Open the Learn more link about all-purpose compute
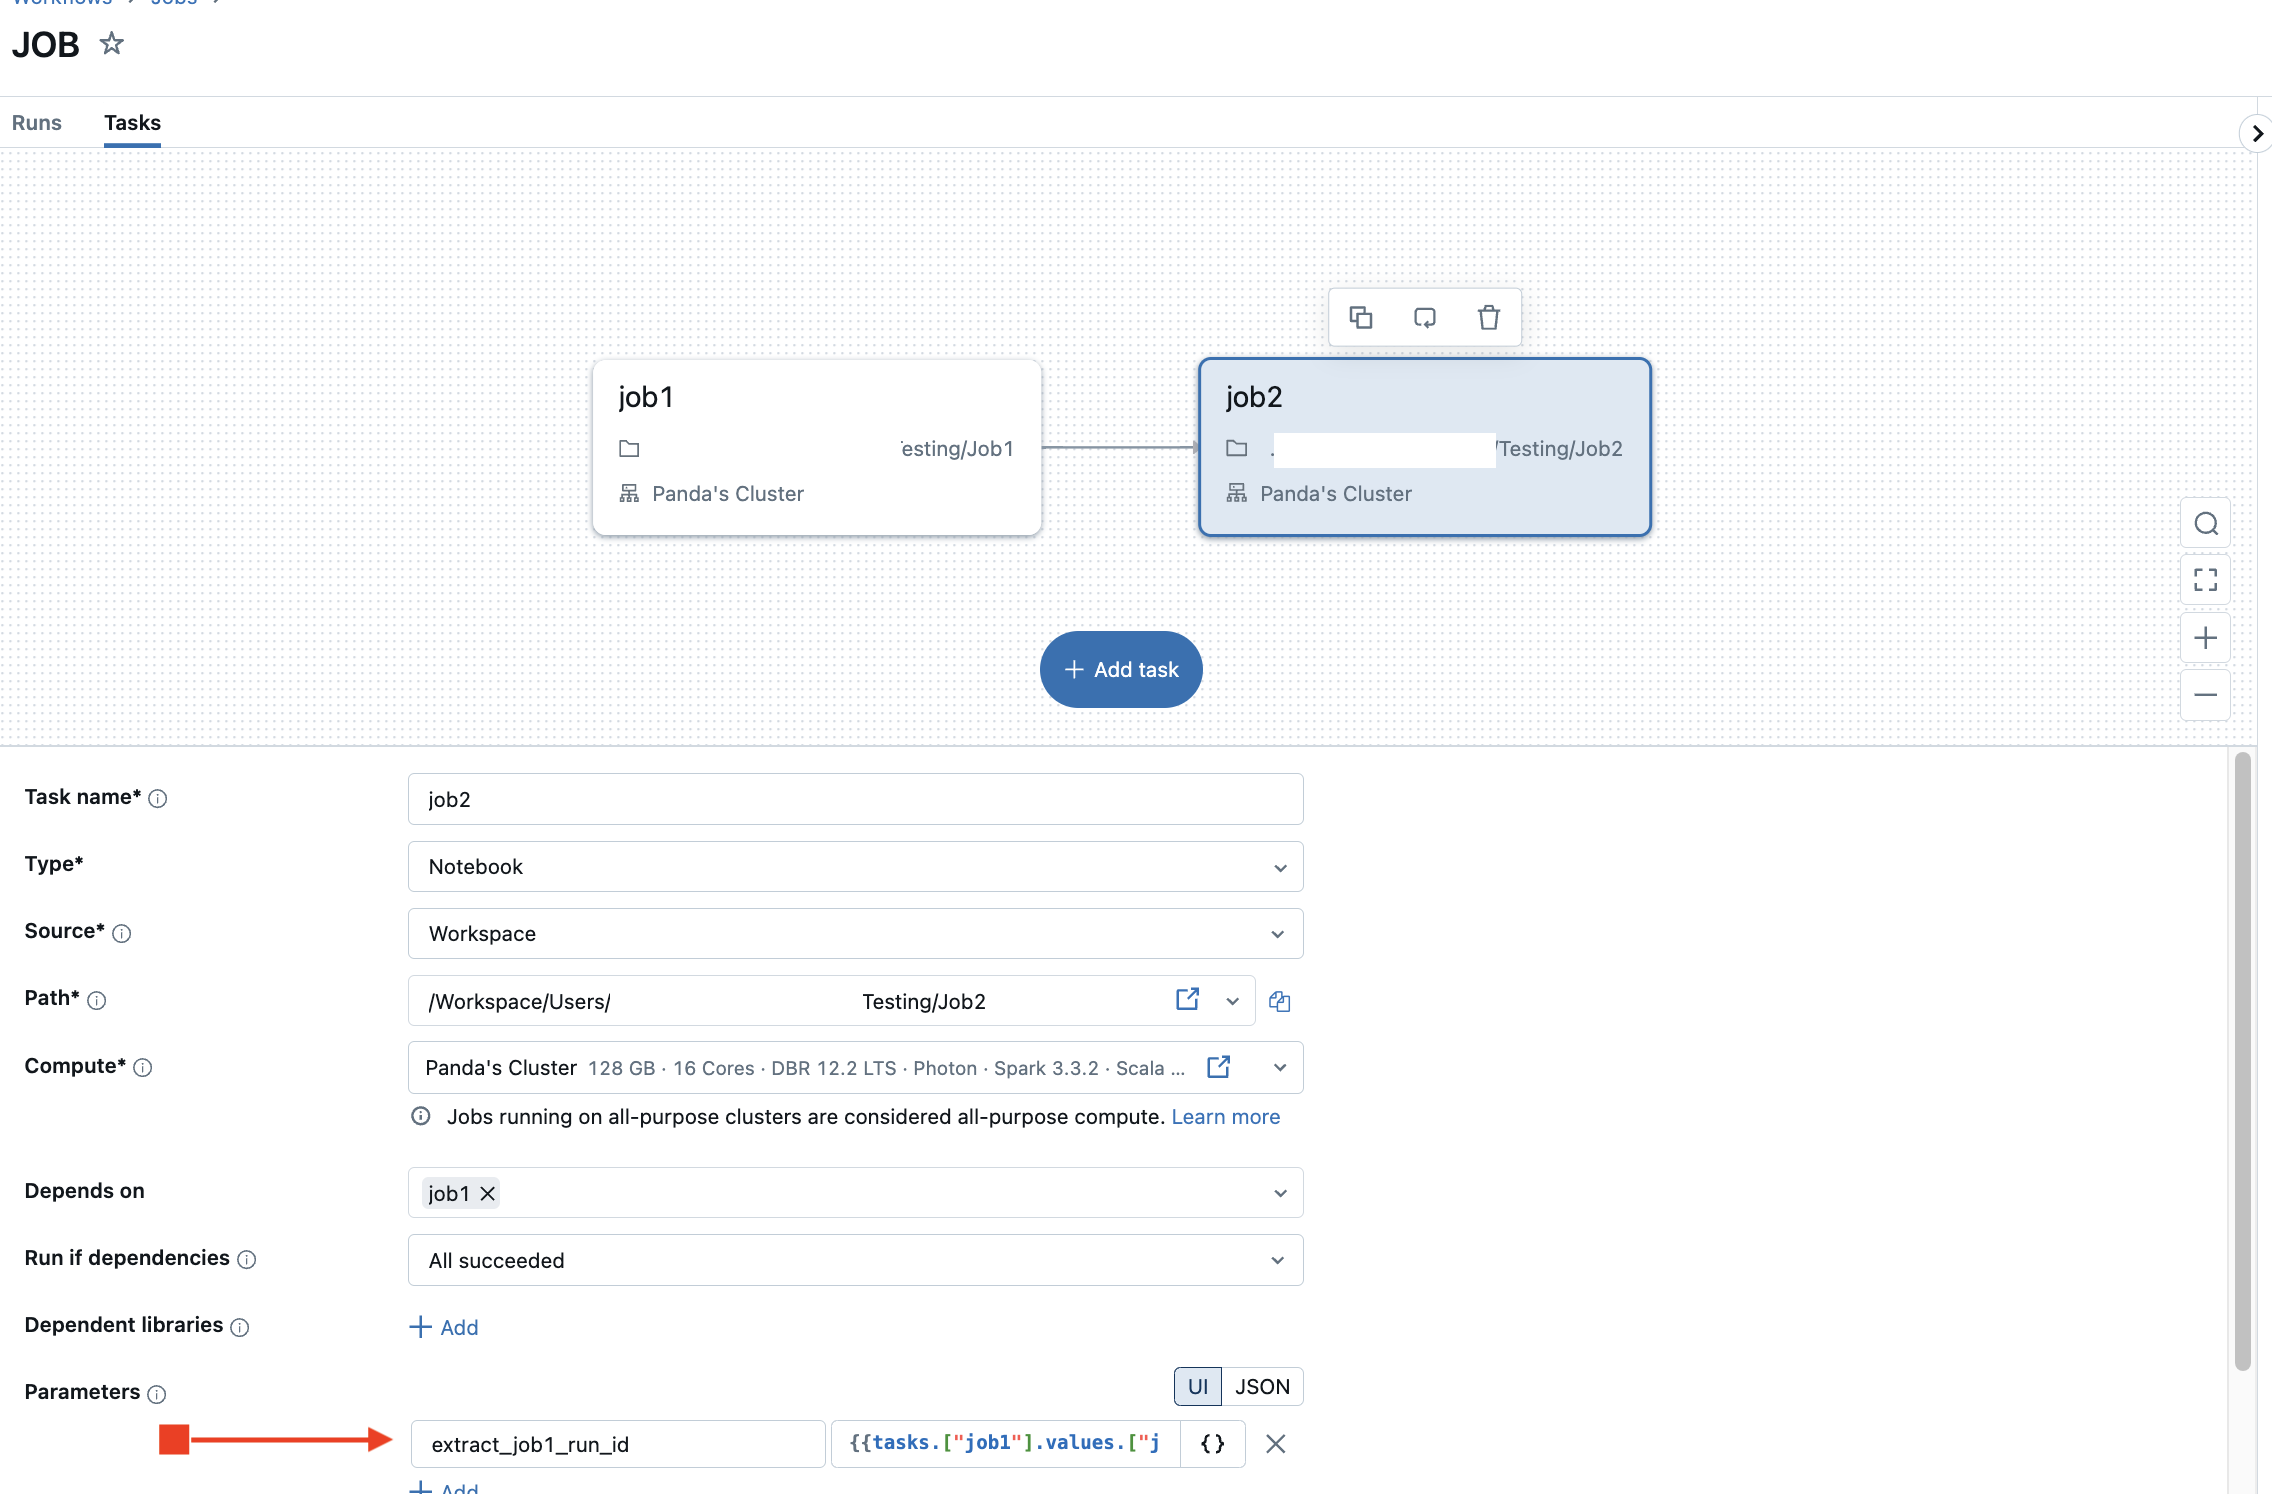 pyautogui.click(x=1225, y=1116)
